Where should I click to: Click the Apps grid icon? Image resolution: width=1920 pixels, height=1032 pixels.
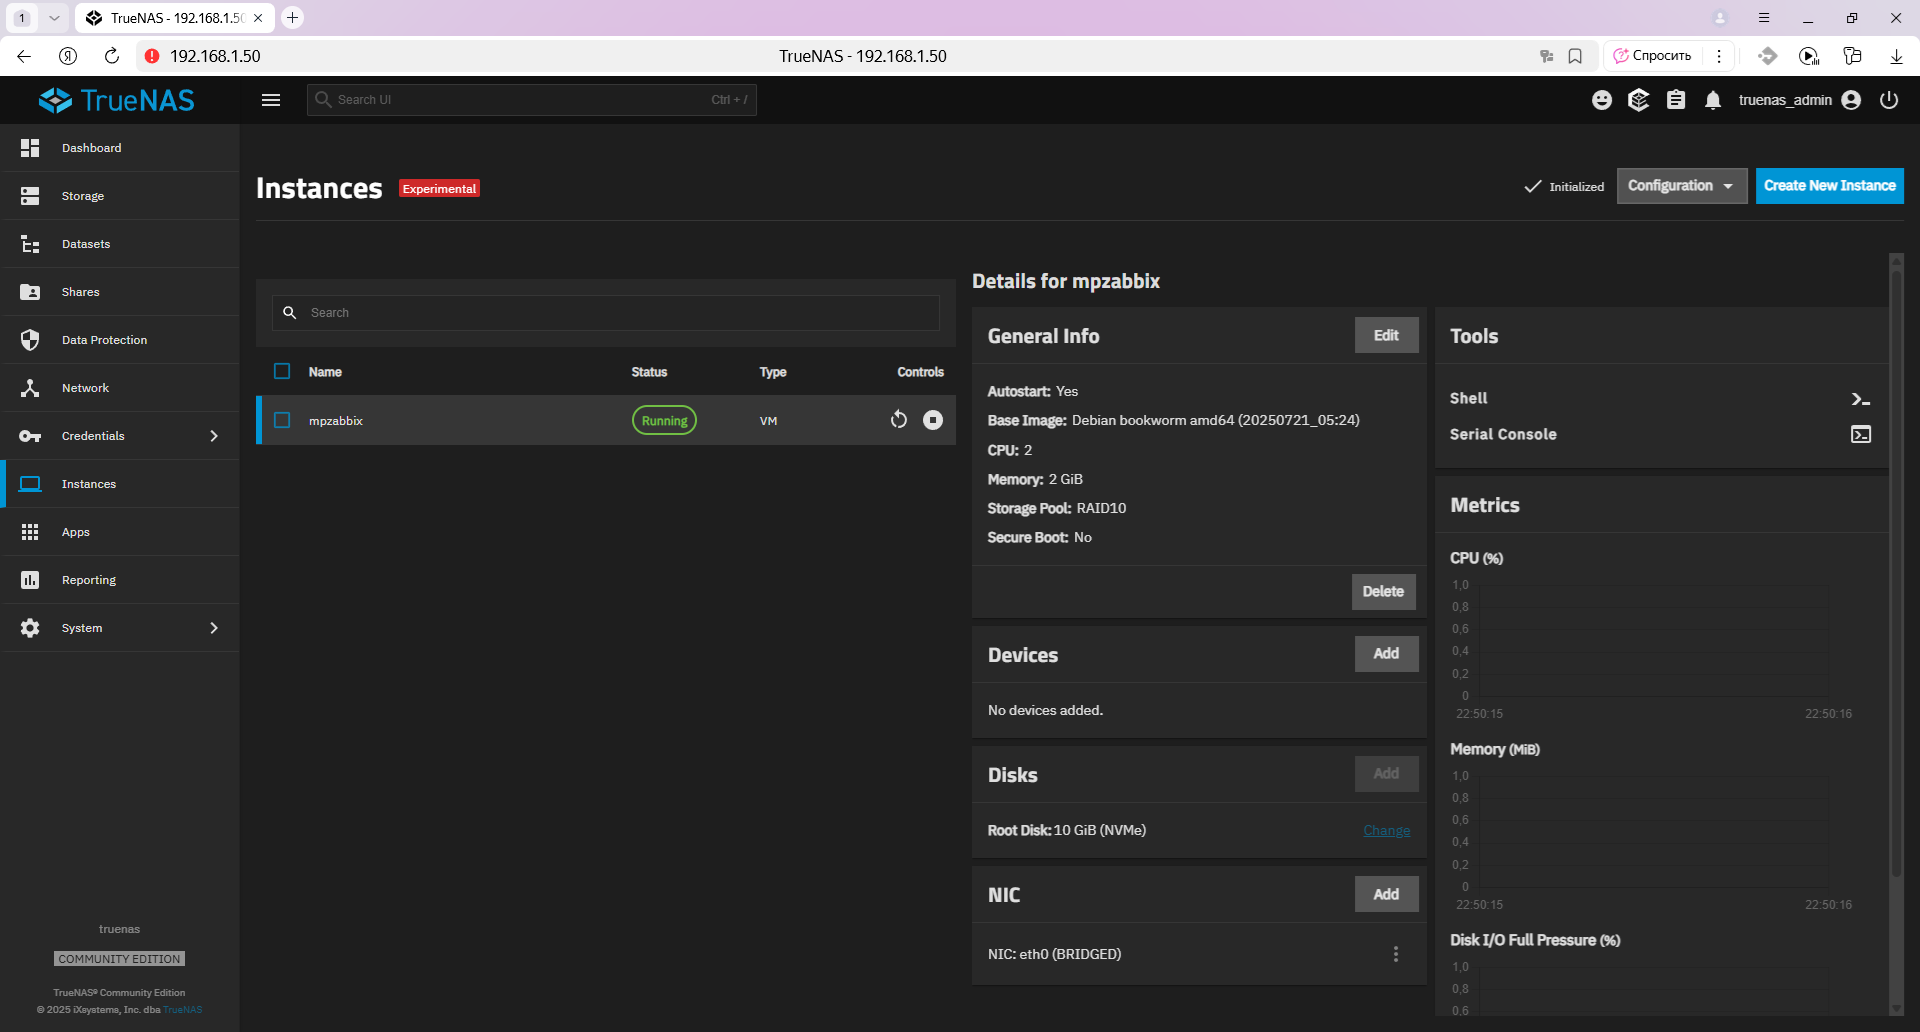30,532
